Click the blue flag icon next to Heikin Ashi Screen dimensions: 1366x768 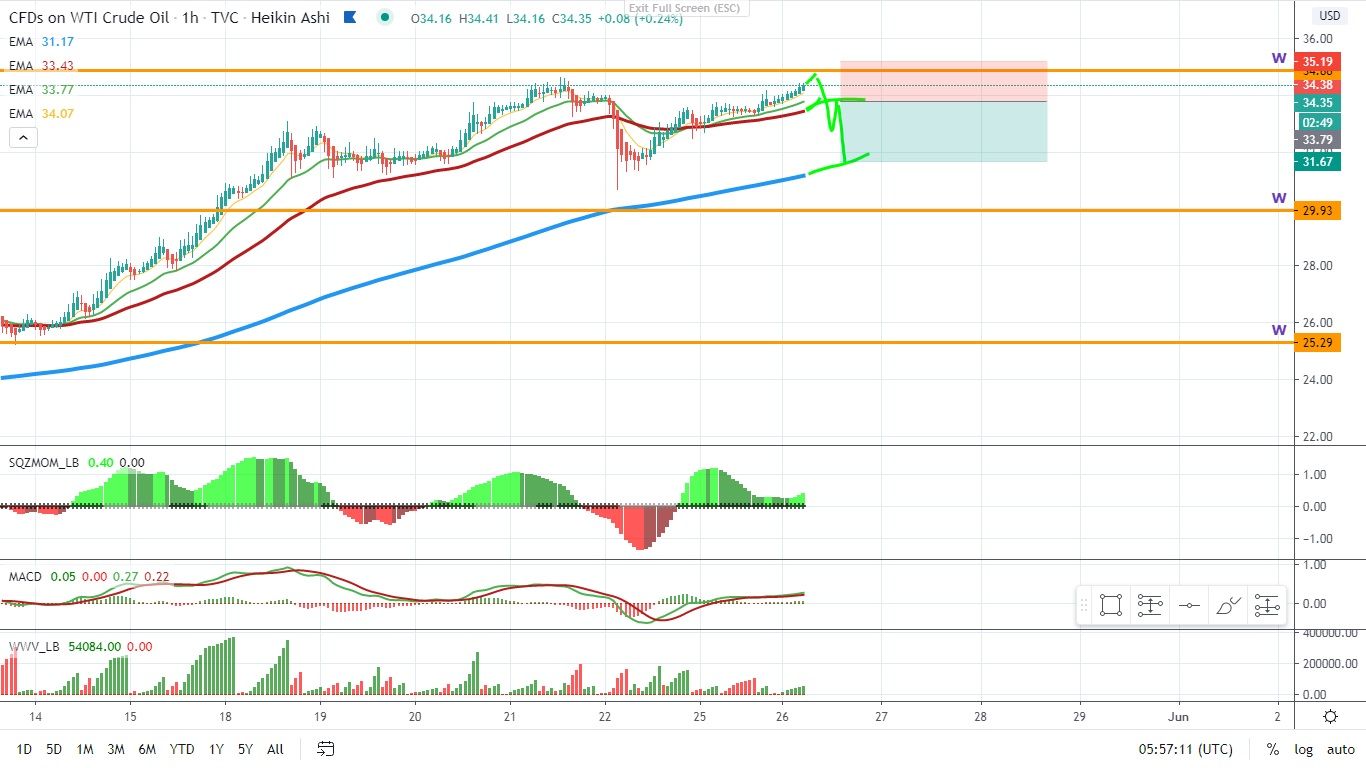point(349,17)
